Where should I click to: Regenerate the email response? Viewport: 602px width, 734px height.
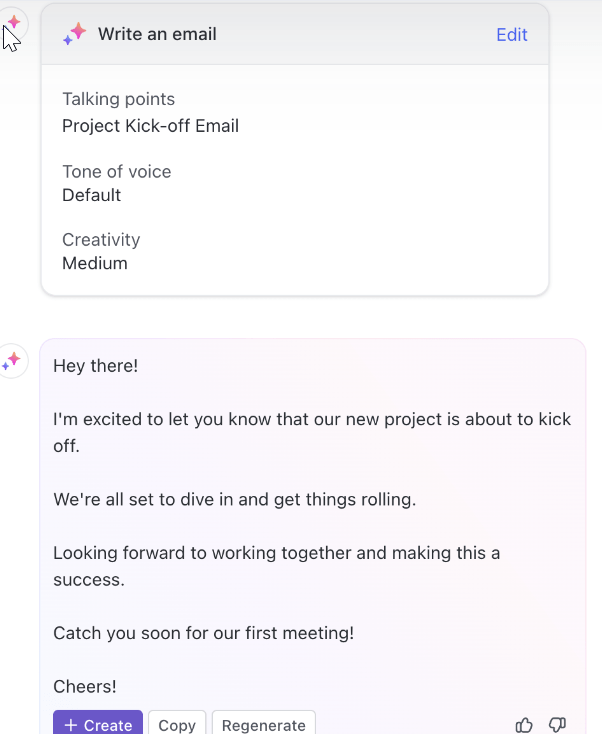(x=264, y=724)
